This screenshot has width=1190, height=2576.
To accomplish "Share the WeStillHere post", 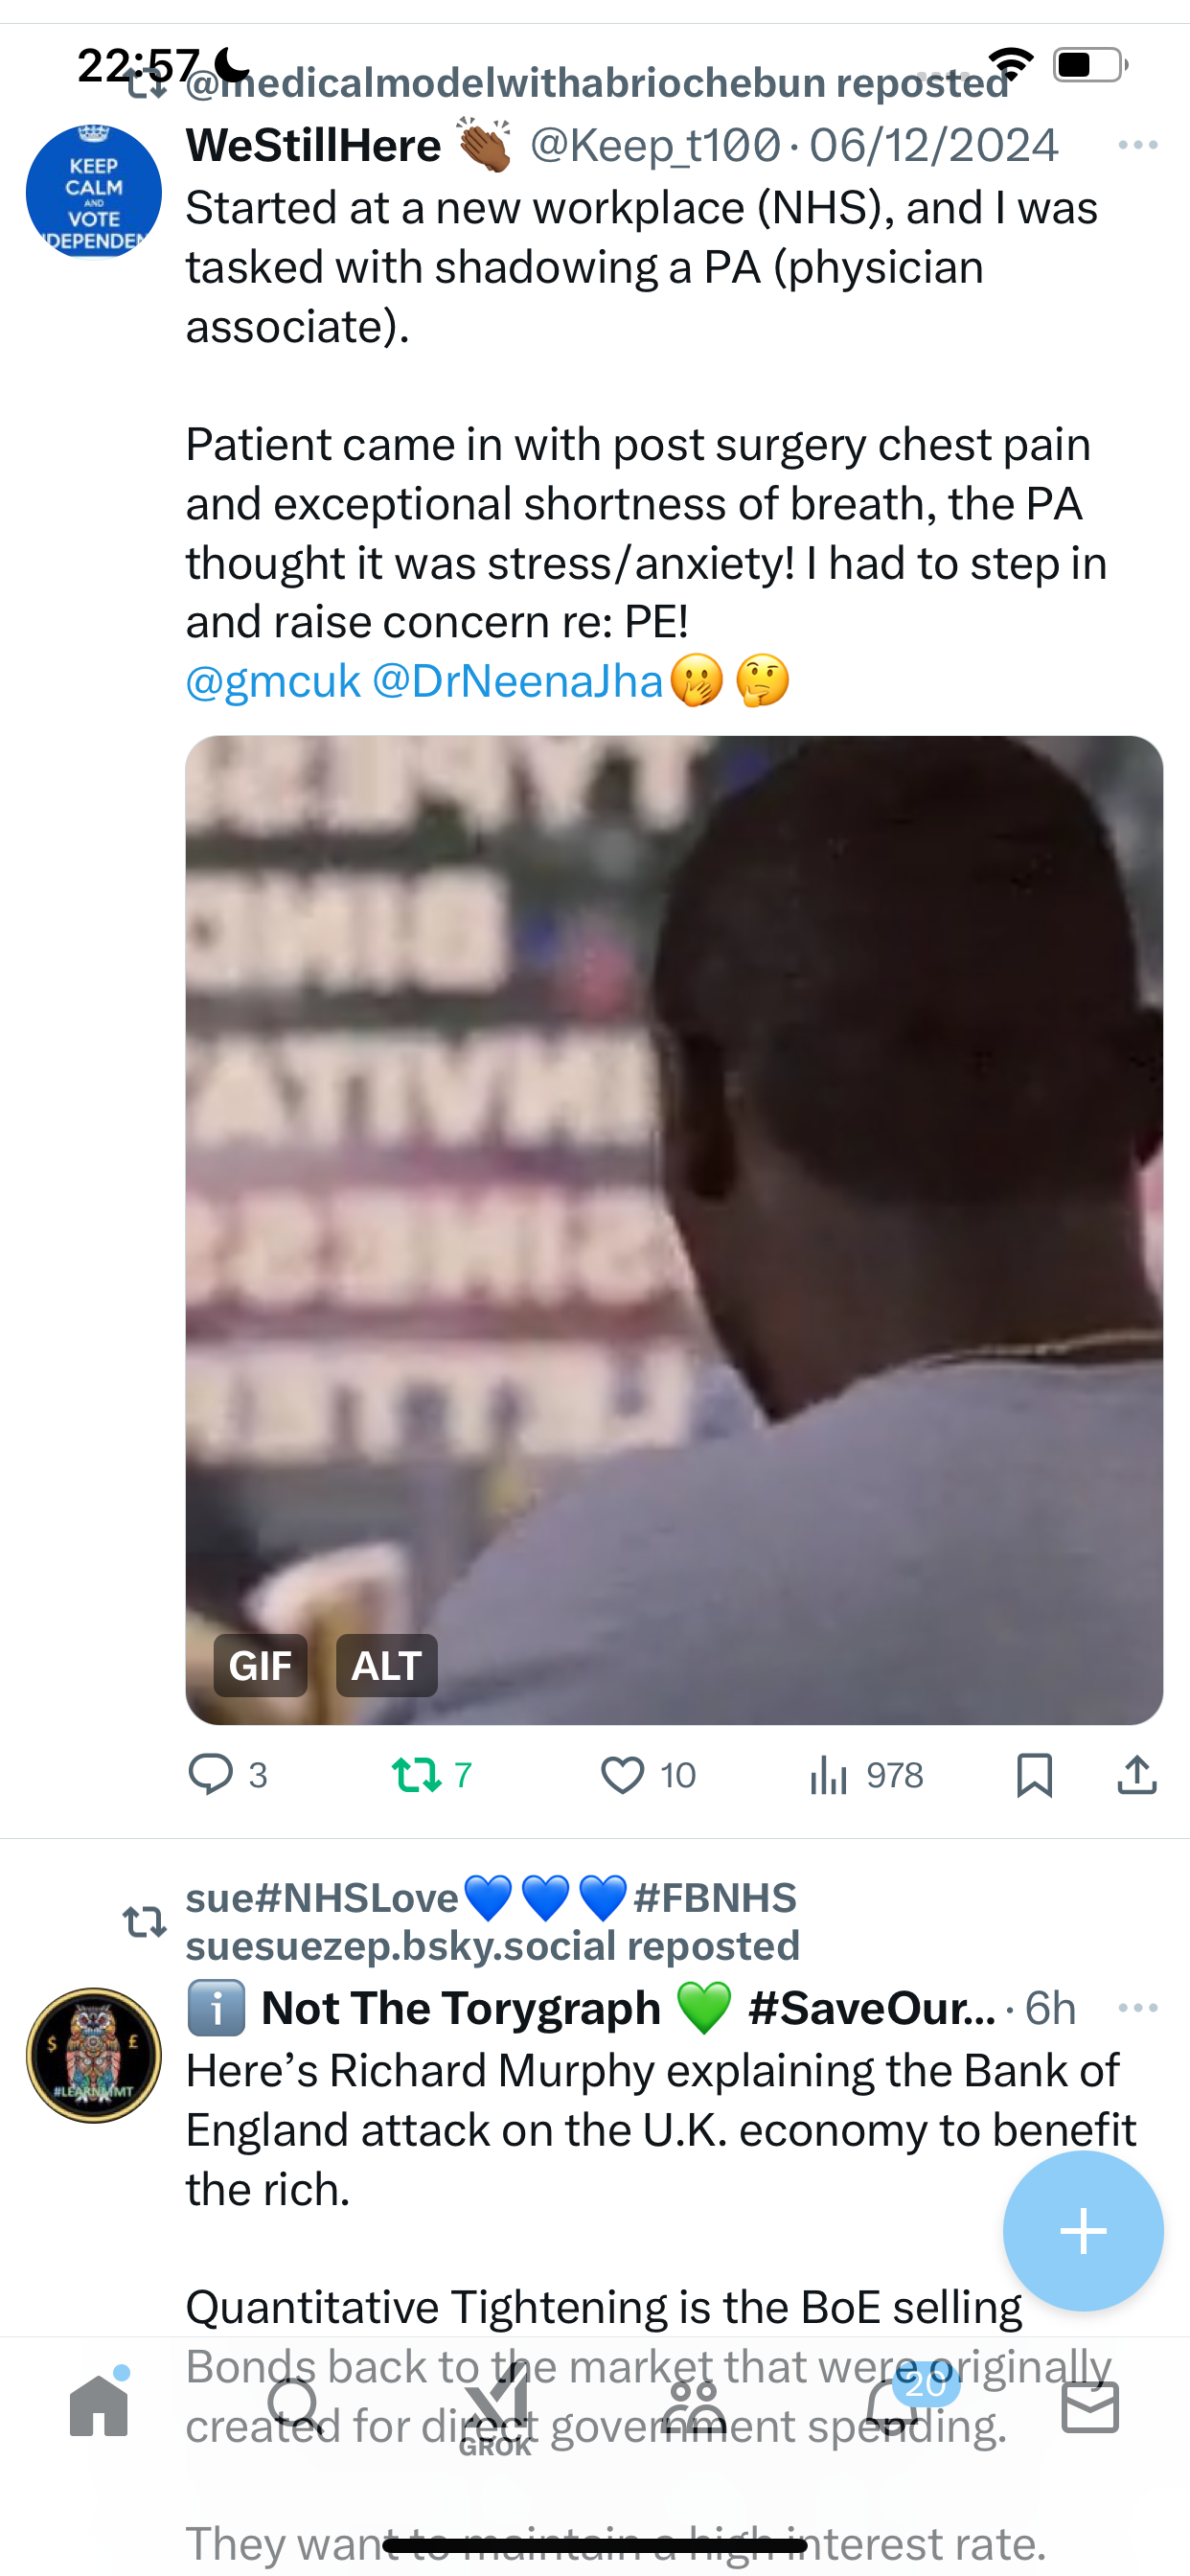I will pos(1137,1775).
